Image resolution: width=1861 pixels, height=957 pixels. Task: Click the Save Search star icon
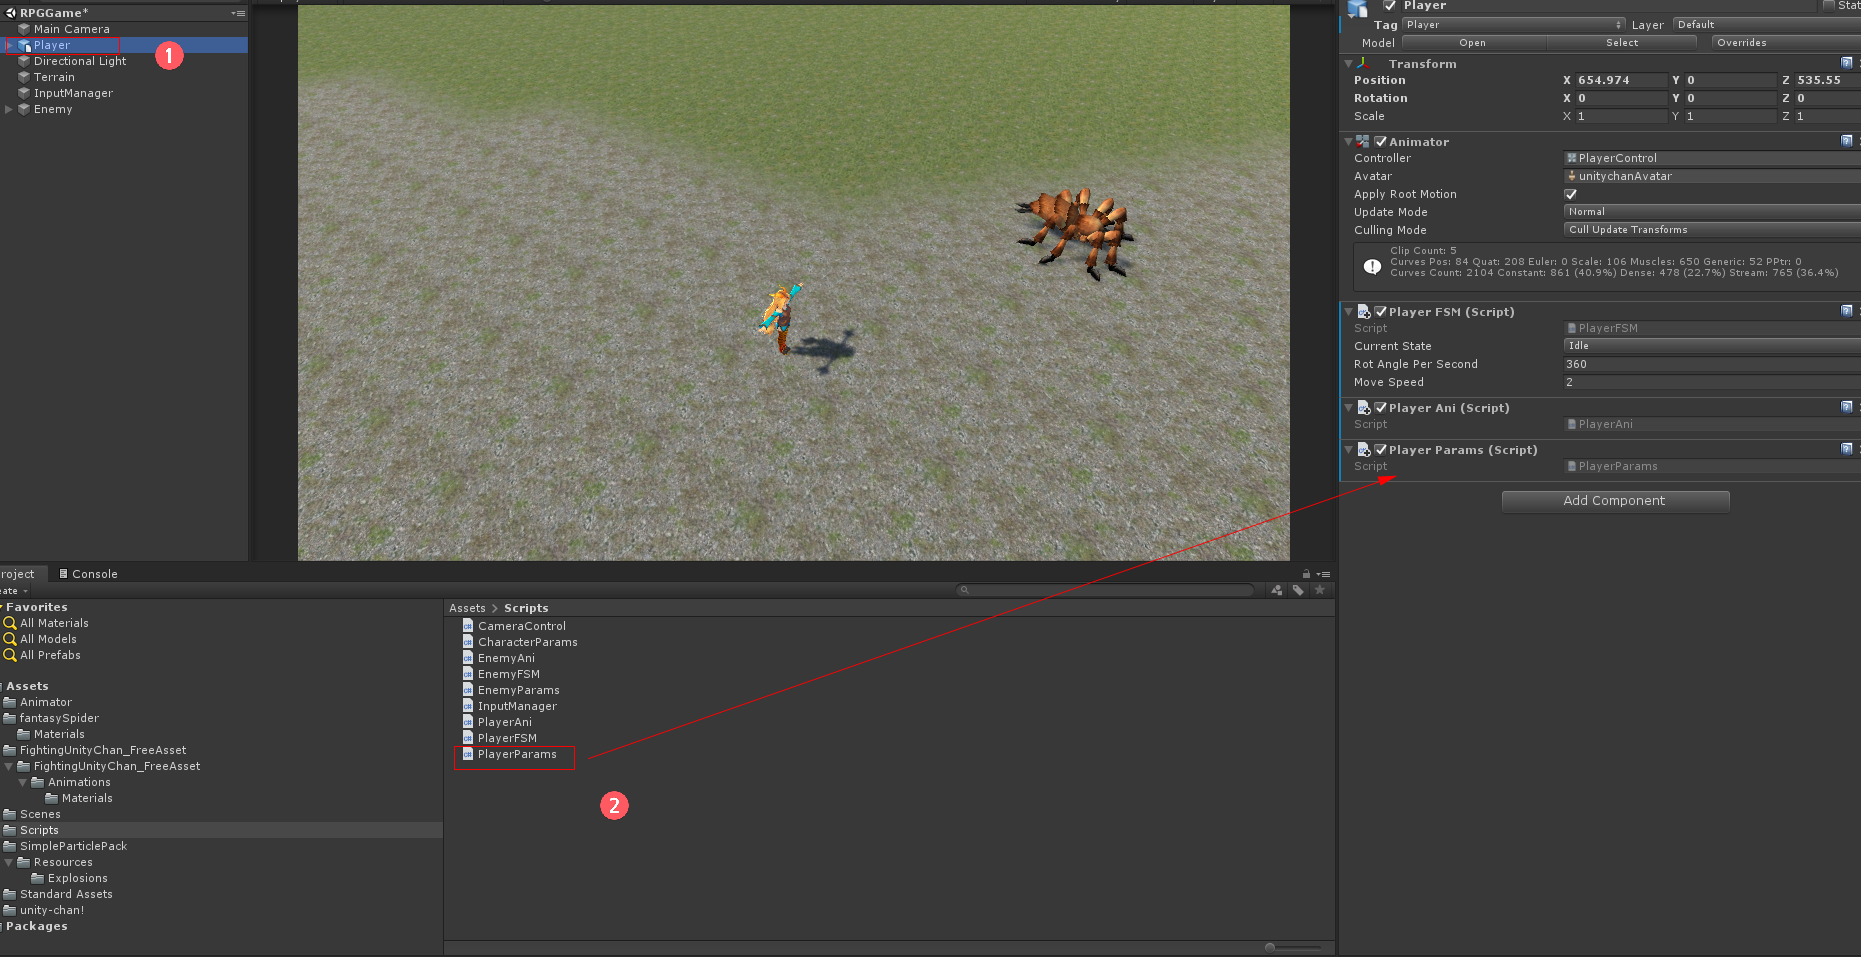[x=1320, y=590]
